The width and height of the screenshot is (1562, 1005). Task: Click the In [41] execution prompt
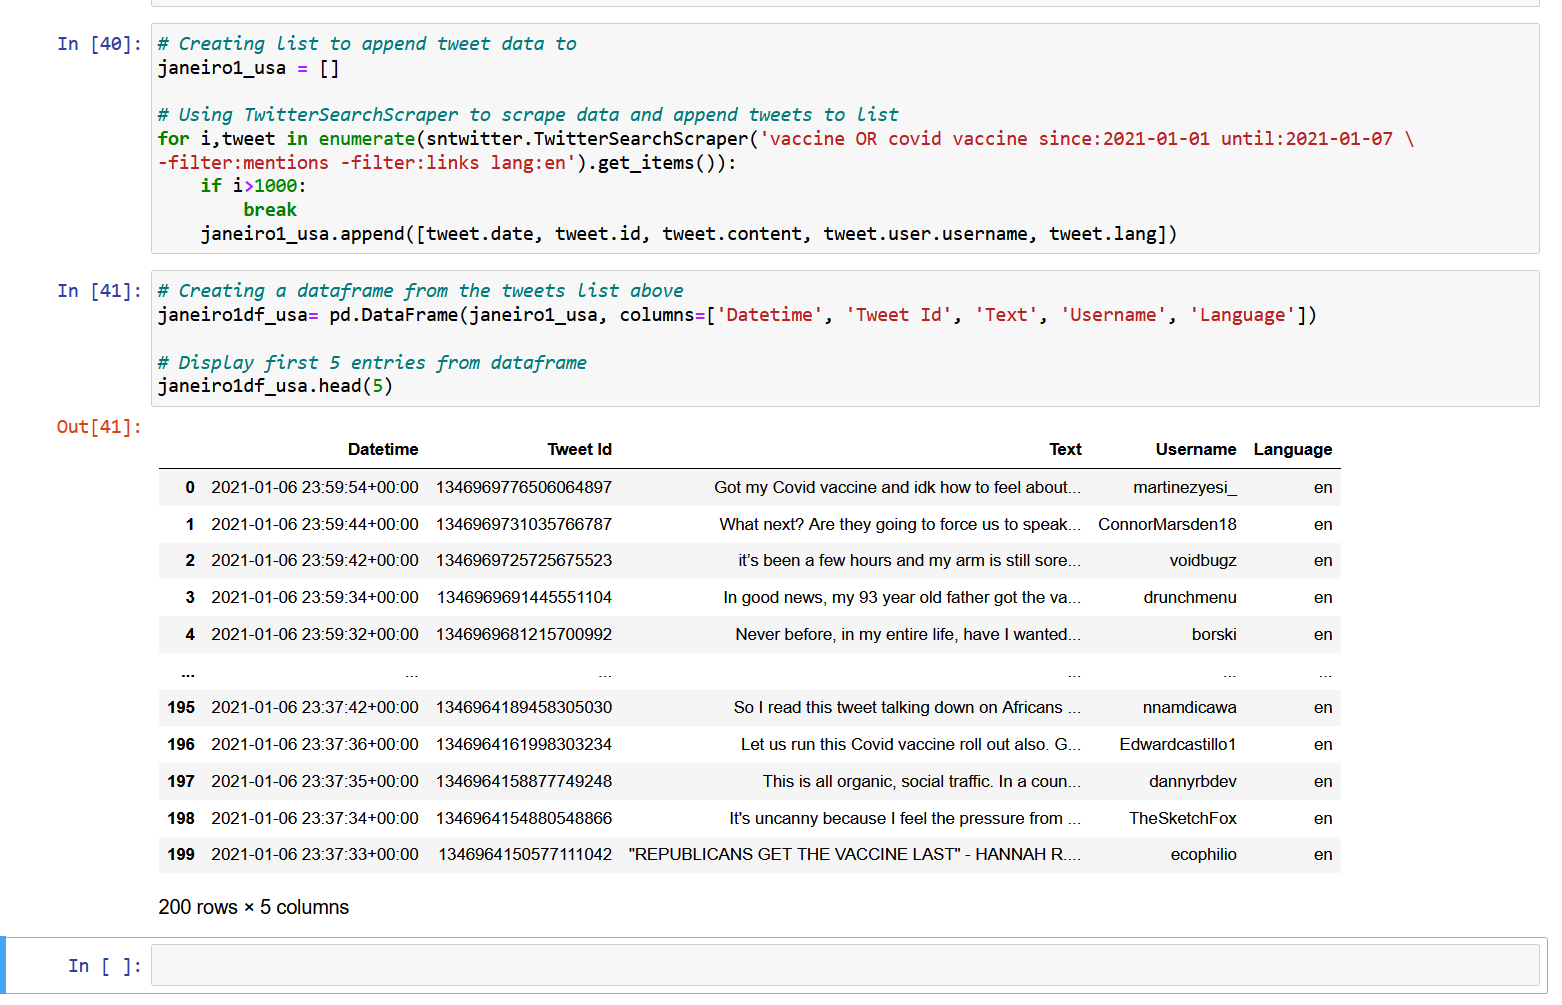[x=100, y=290]
